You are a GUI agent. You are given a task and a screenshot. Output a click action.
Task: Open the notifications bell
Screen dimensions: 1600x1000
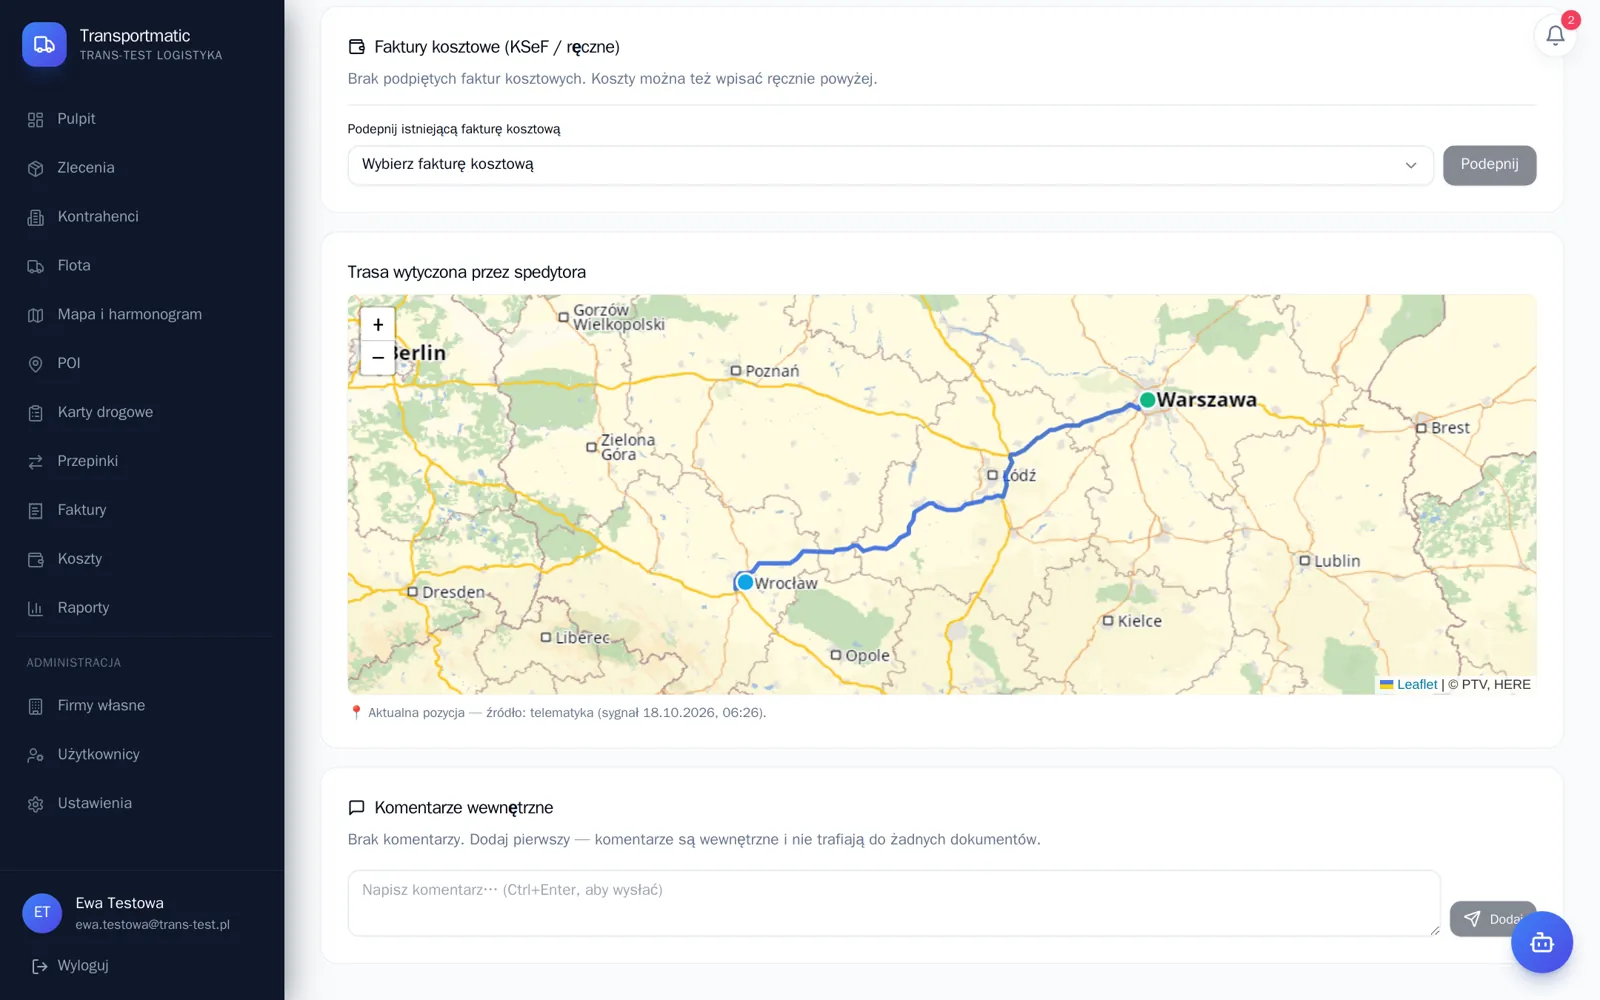pos(1555,36)
